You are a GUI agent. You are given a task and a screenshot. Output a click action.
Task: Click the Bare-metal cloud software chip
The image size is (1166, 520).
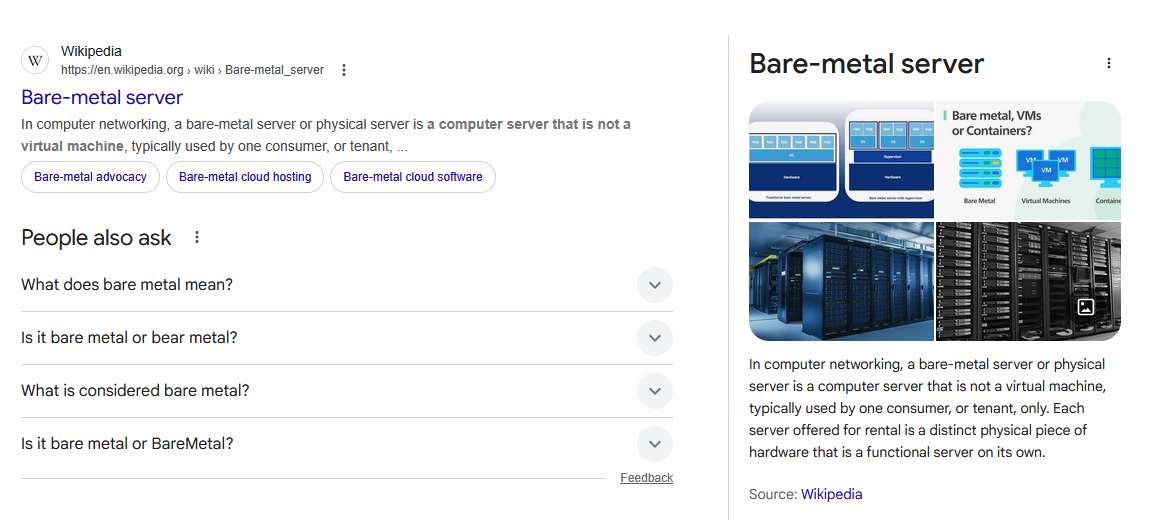click(413, 177)
